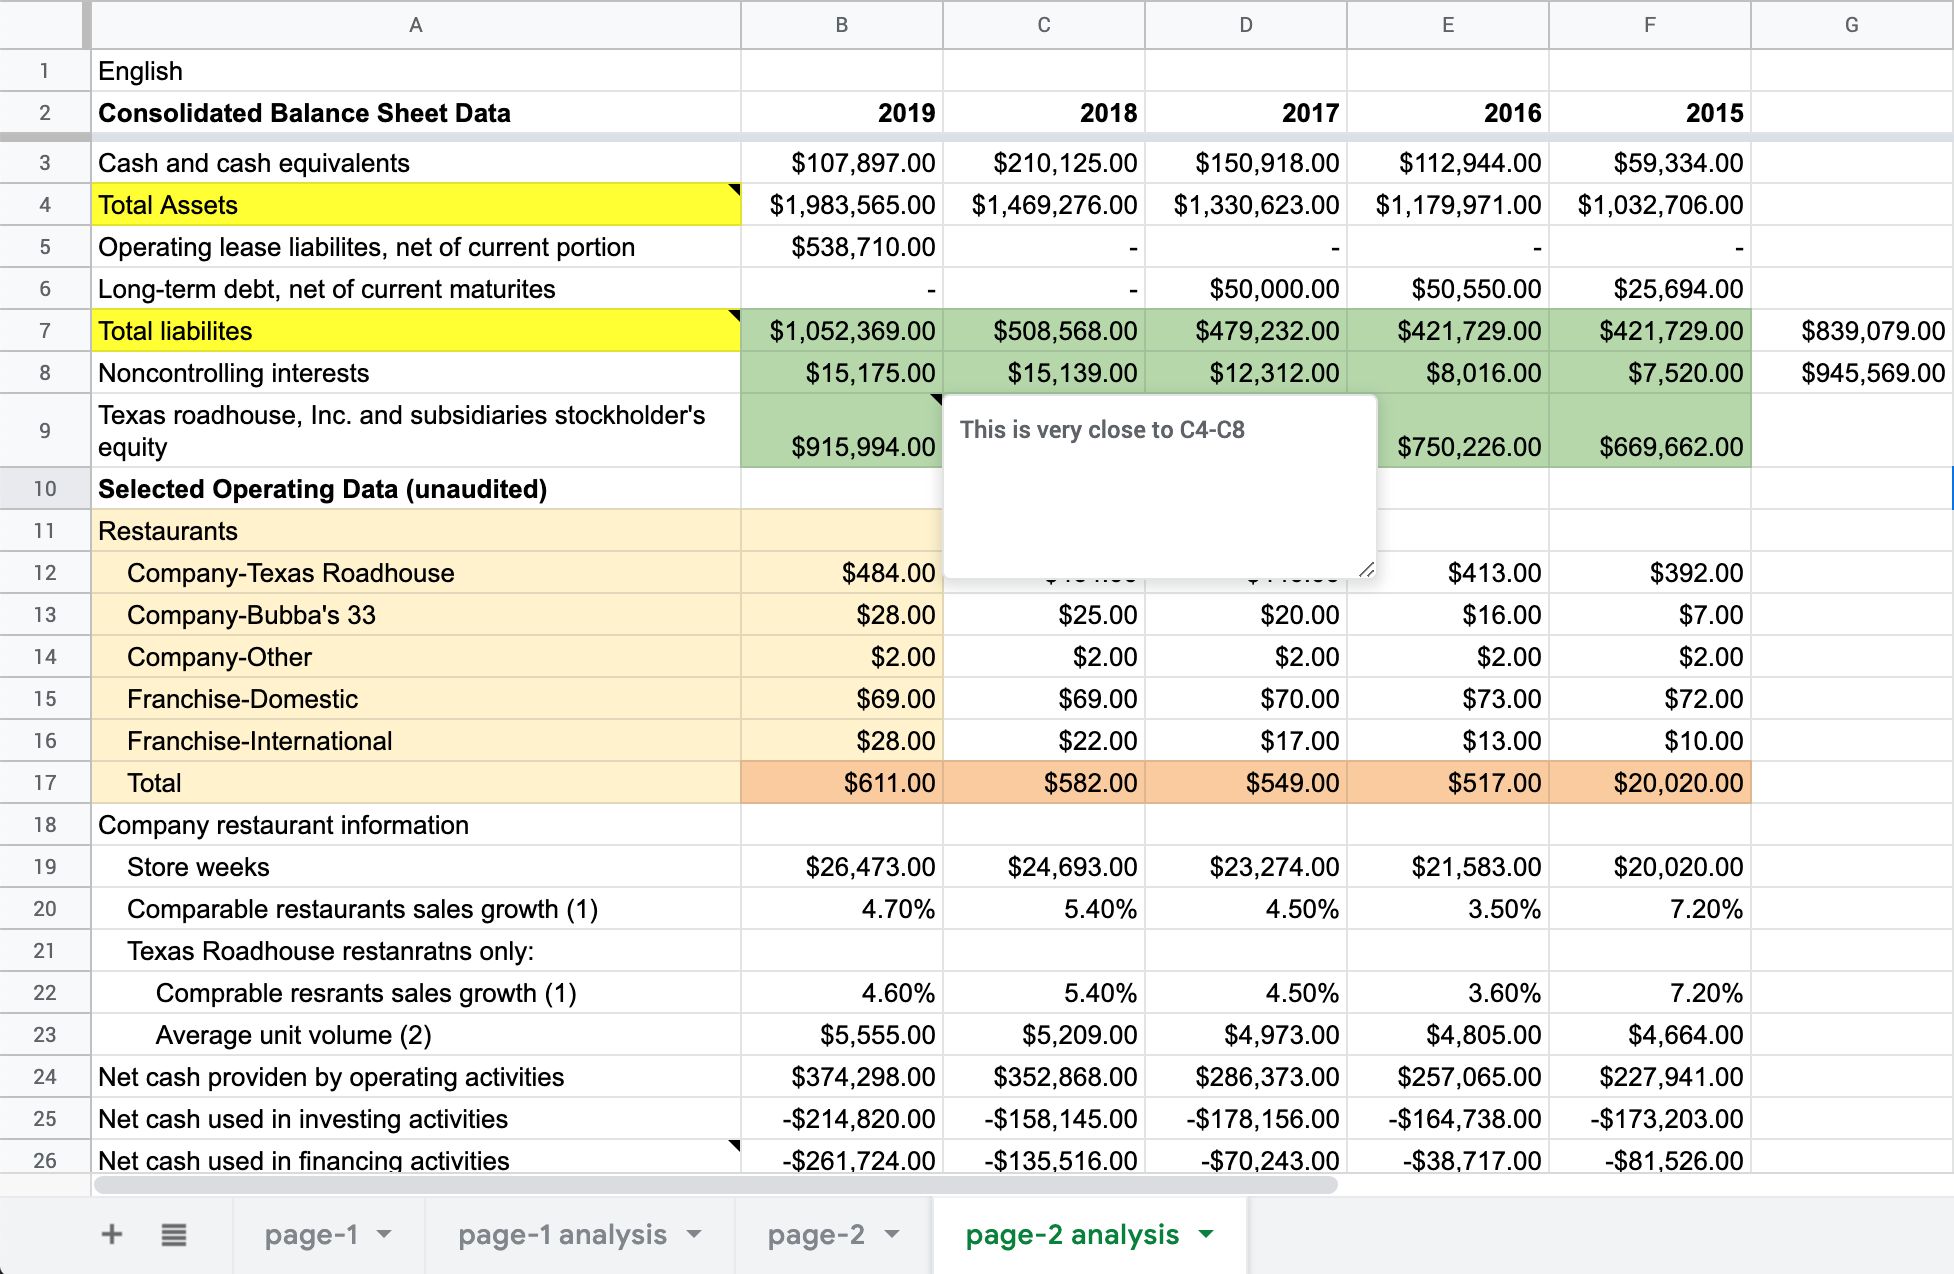Viewport: 1954px width, 1274px height.
Task: Select Store weeks value $26,473.00
Action: click(842, 867)
